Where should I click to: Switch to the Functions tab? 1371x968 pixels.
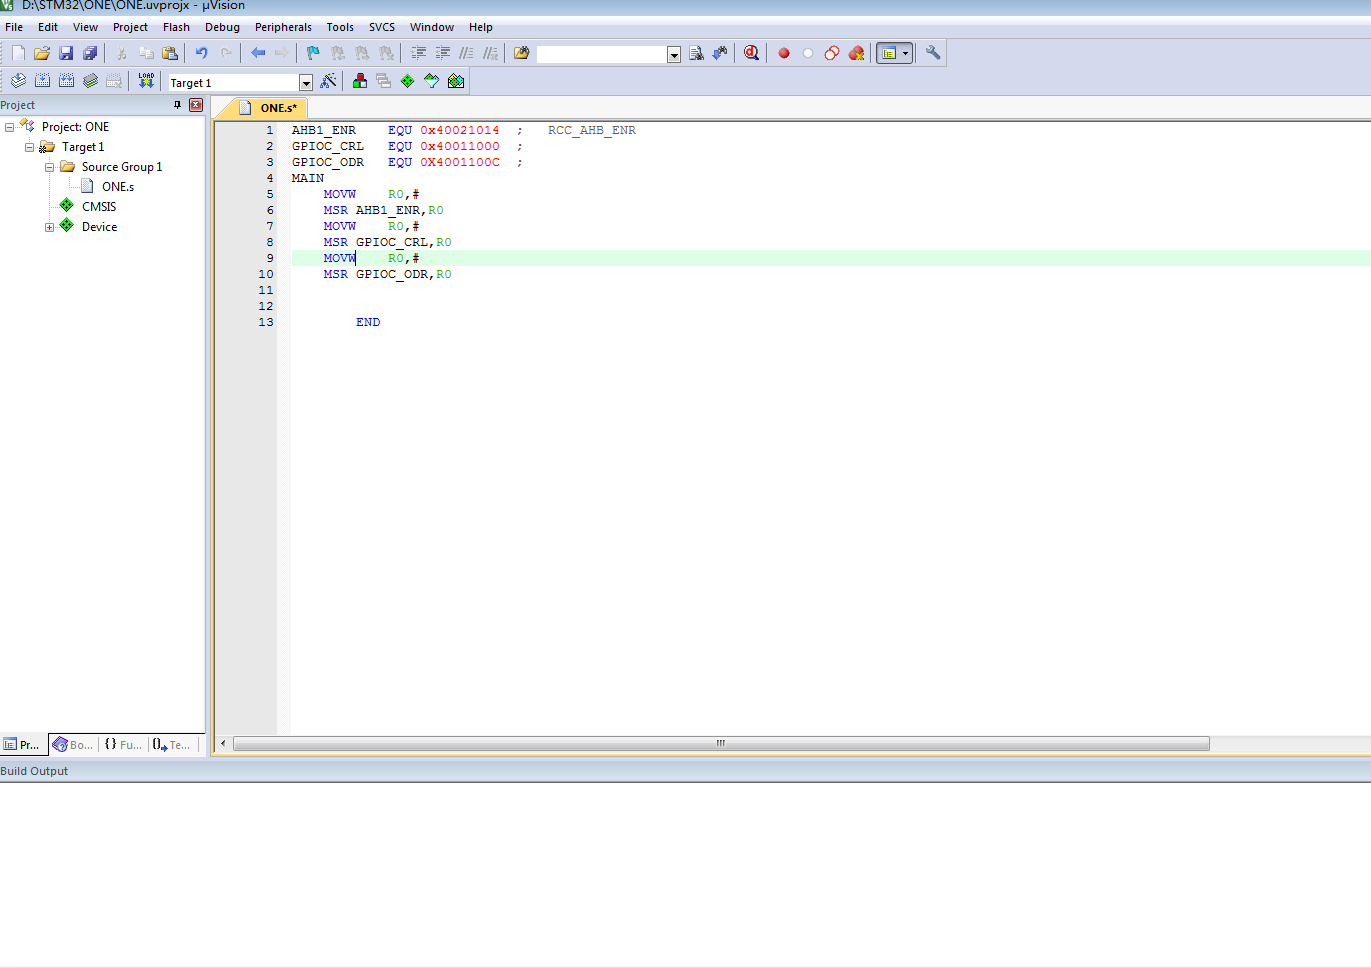point(123,745)
